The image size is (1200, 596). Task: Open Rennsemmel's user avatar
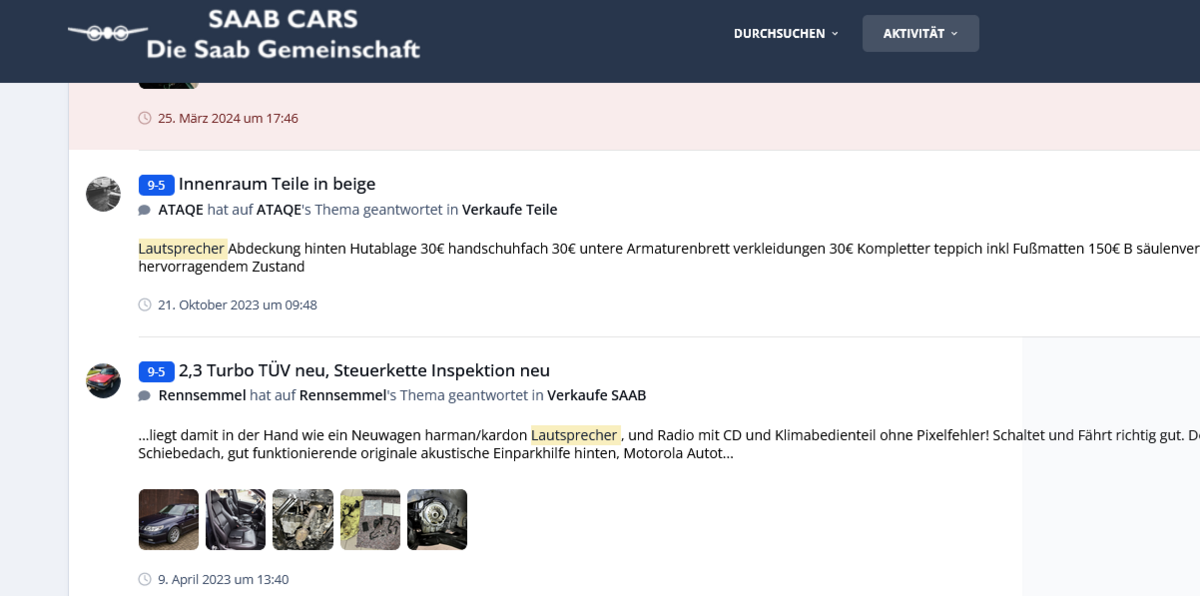[104, 381]
